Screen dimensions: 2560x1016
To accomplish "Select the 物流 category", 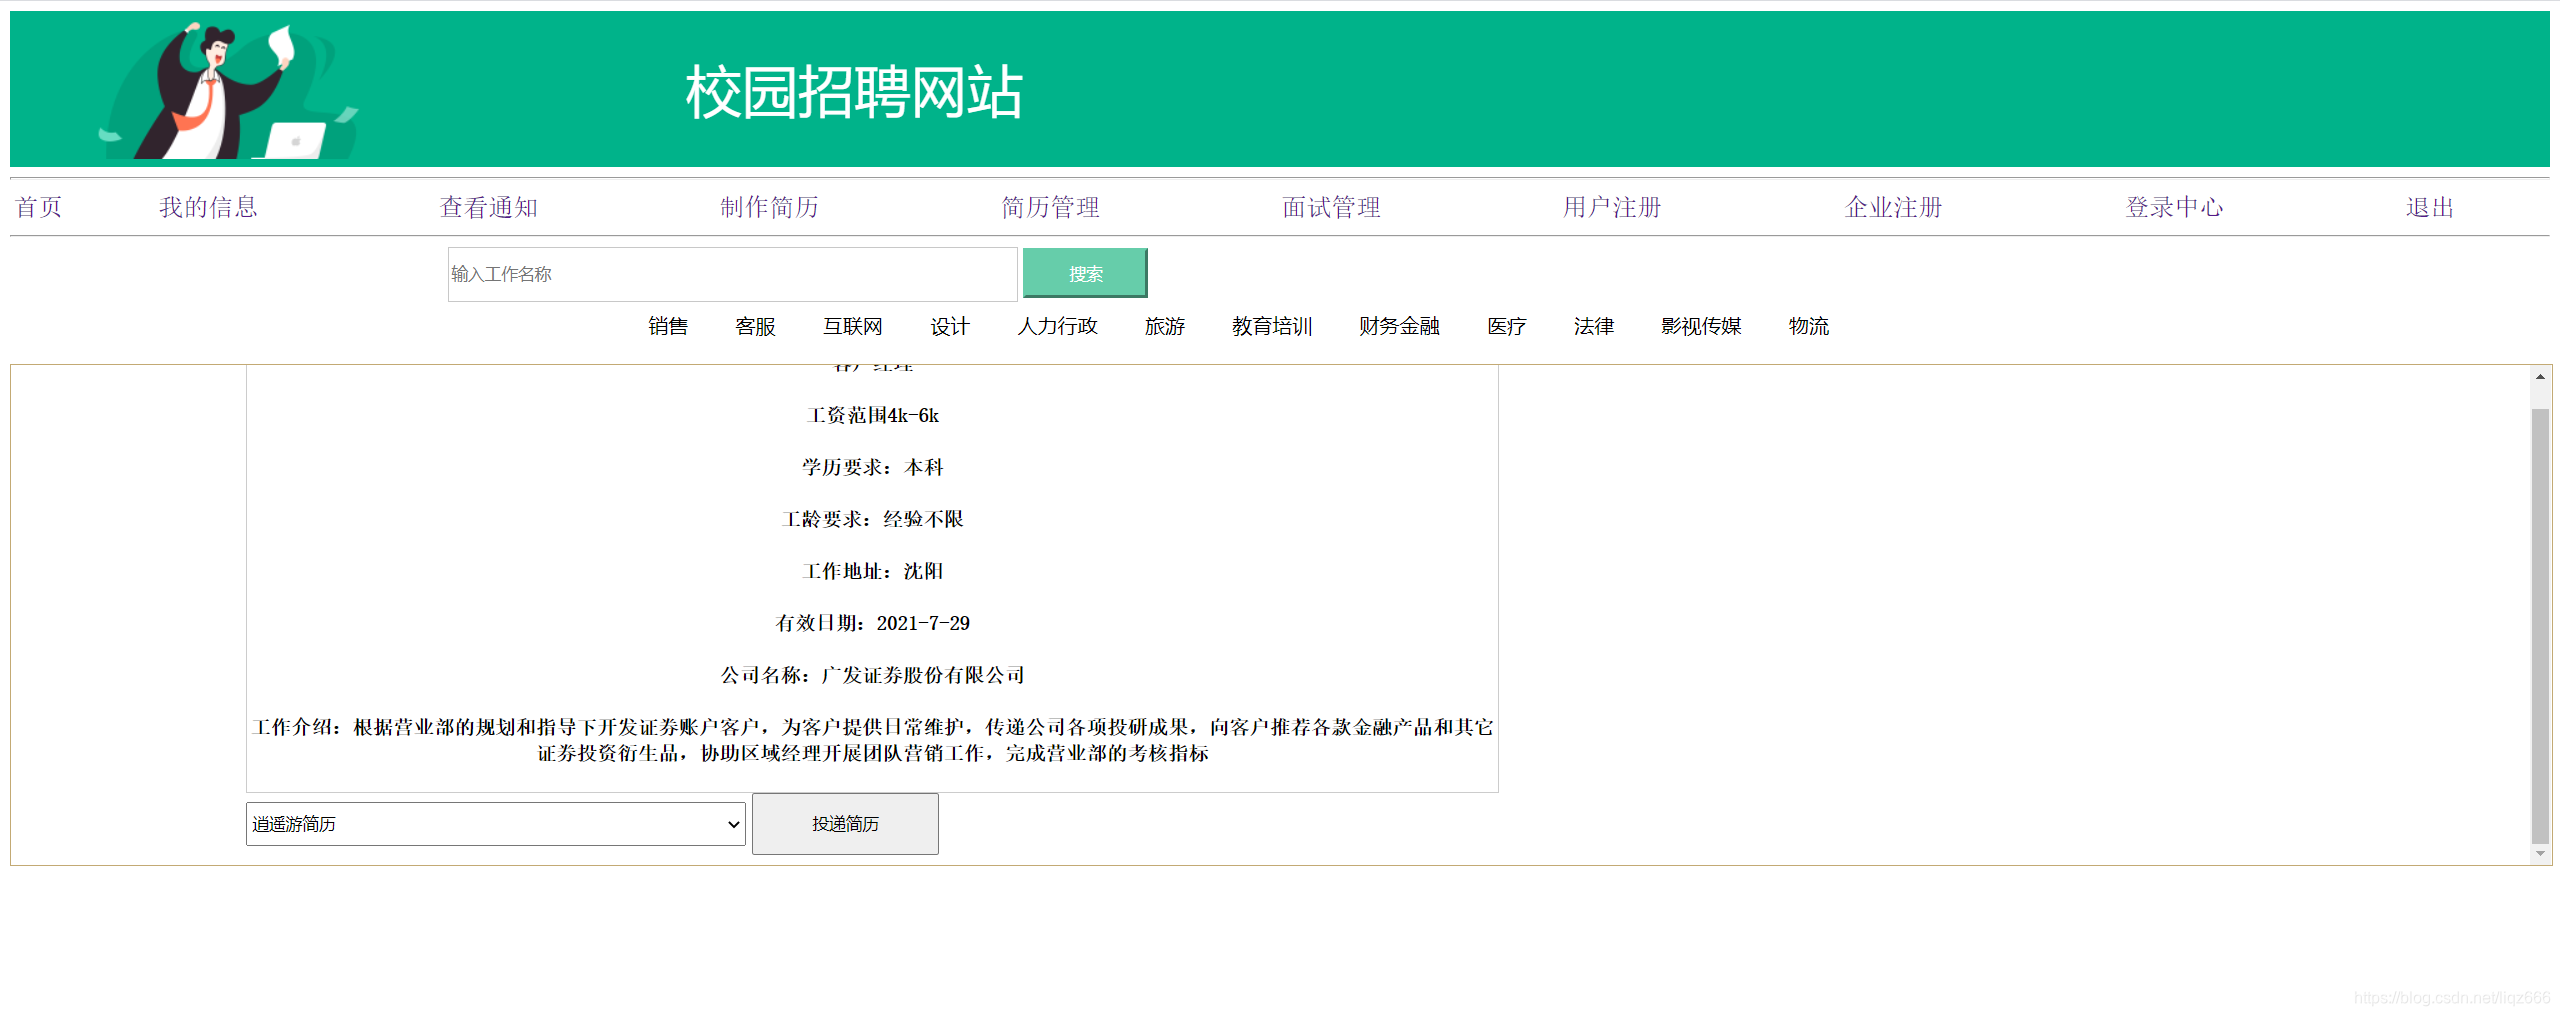I will [x=1809, y=326].
